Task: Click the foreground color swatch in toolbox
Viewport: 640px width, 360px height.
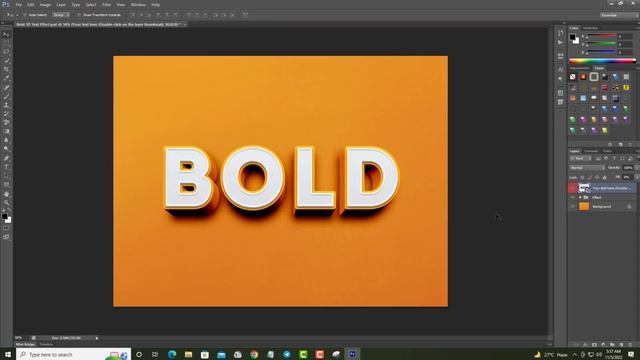Action: [x=4, y=217]
